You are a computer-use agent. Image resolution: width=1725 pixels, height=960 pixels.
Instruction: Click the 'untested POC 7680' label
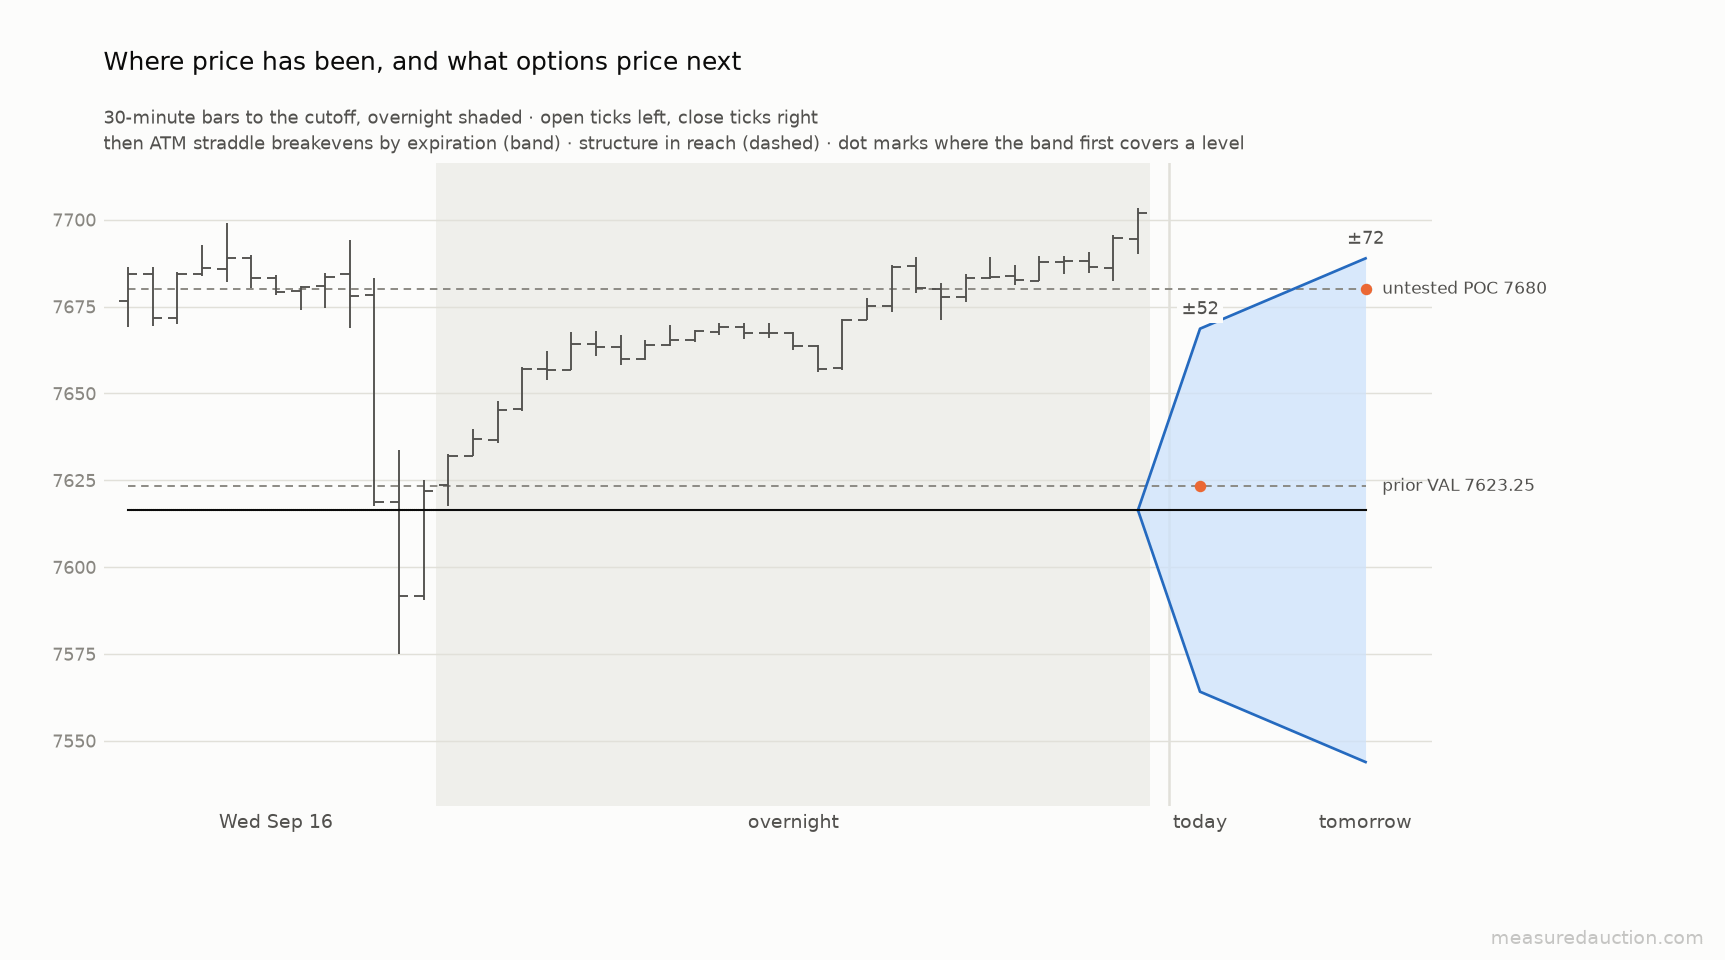[x=1464, y=288]
